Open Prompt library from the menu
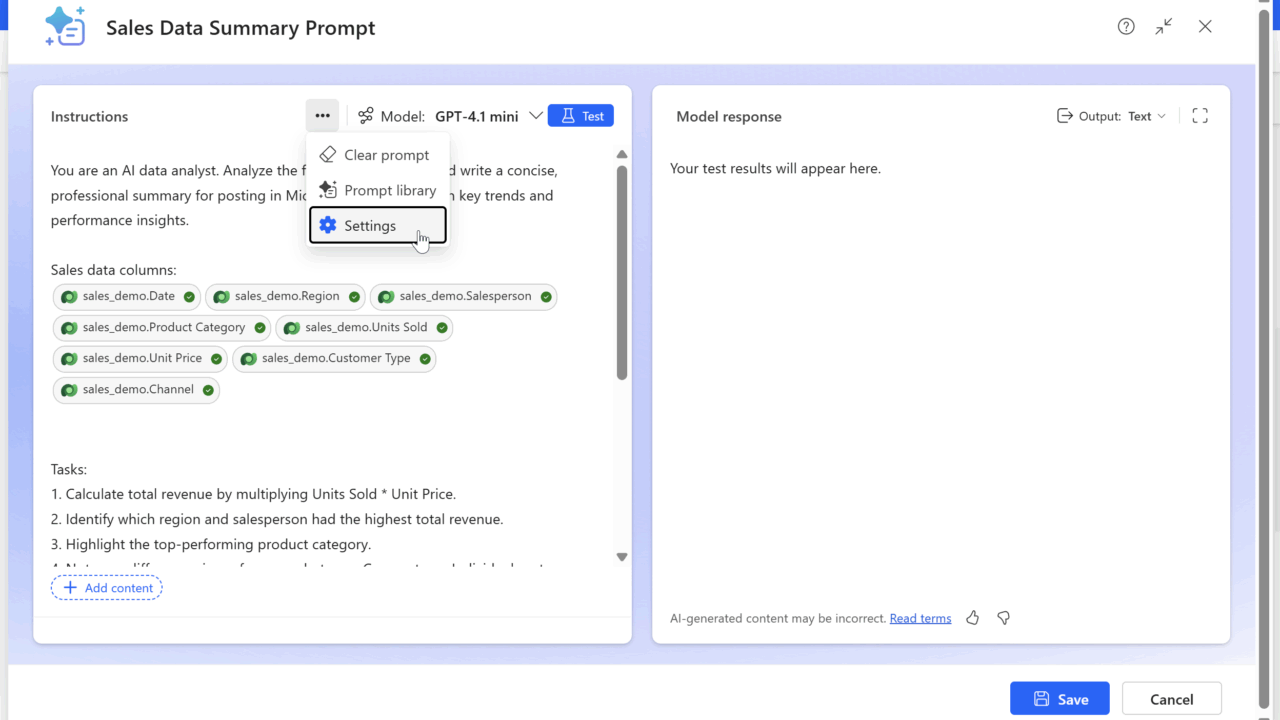Screen dimensions: 1280x720 [378, 190]
